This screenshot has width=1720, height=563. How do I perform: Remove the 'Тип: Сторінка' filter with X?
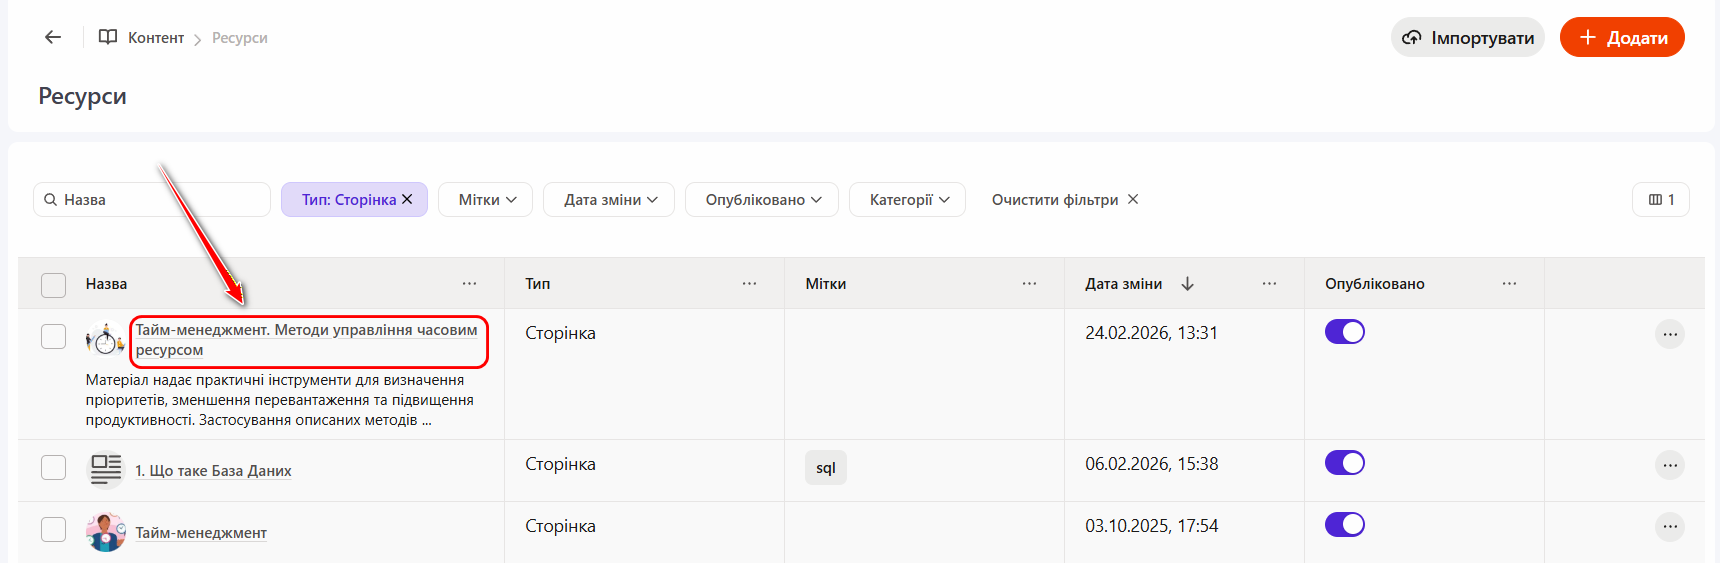pyautogui.click(x=407, y=199)
